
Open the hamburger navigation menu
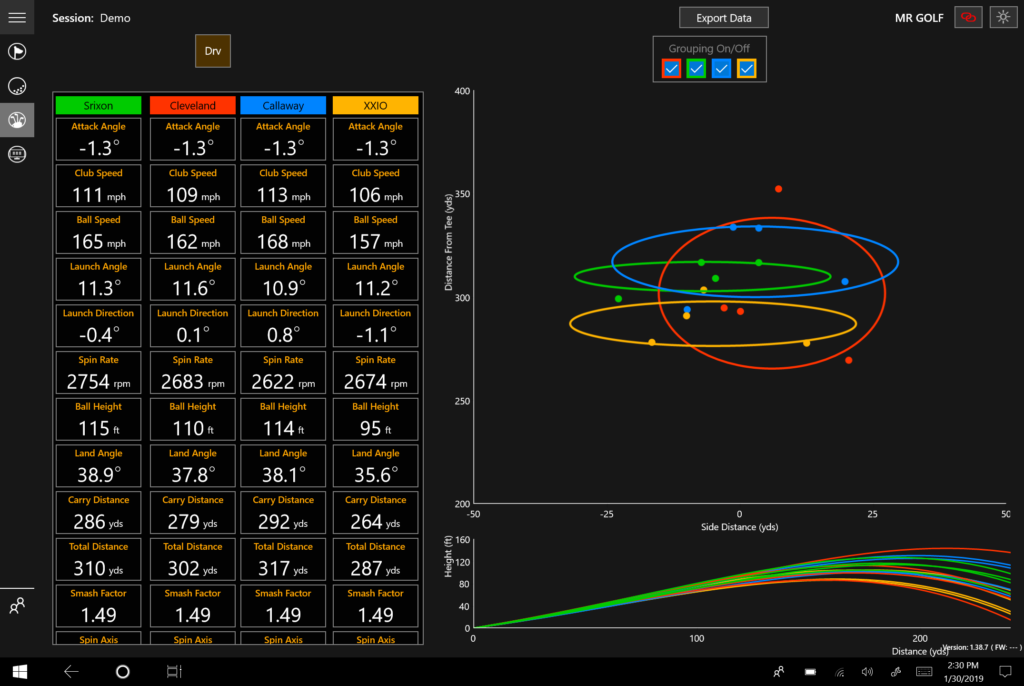pyautogui.click(x=17, y=18)
